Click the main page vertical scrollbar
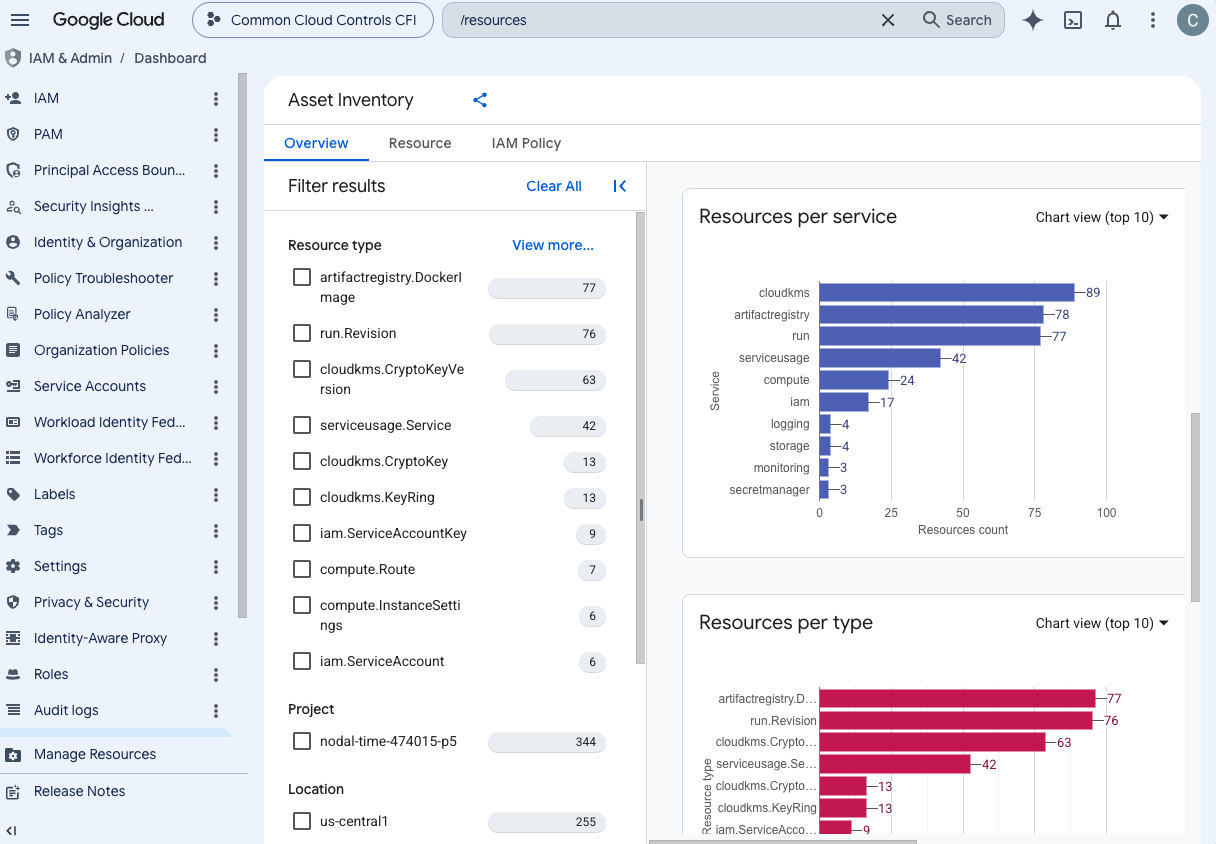This screenshot has height=844, width=1216. click(1195, 506)
